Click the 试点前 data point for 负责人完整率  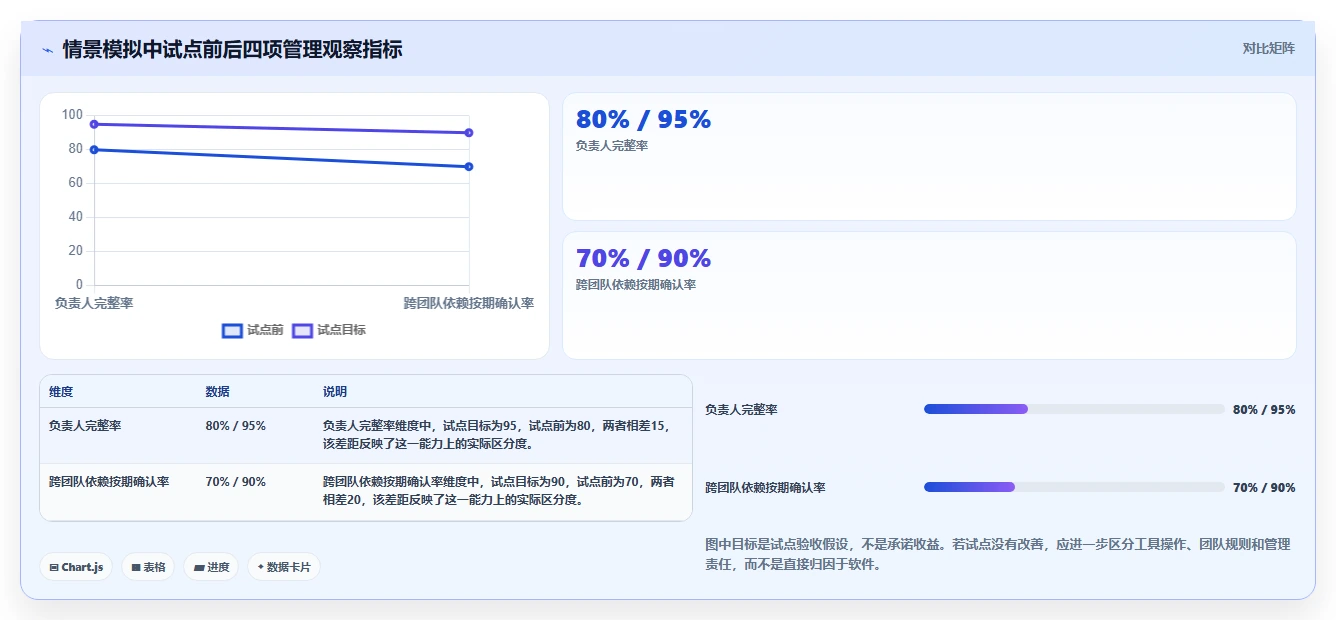pos(94,150)
